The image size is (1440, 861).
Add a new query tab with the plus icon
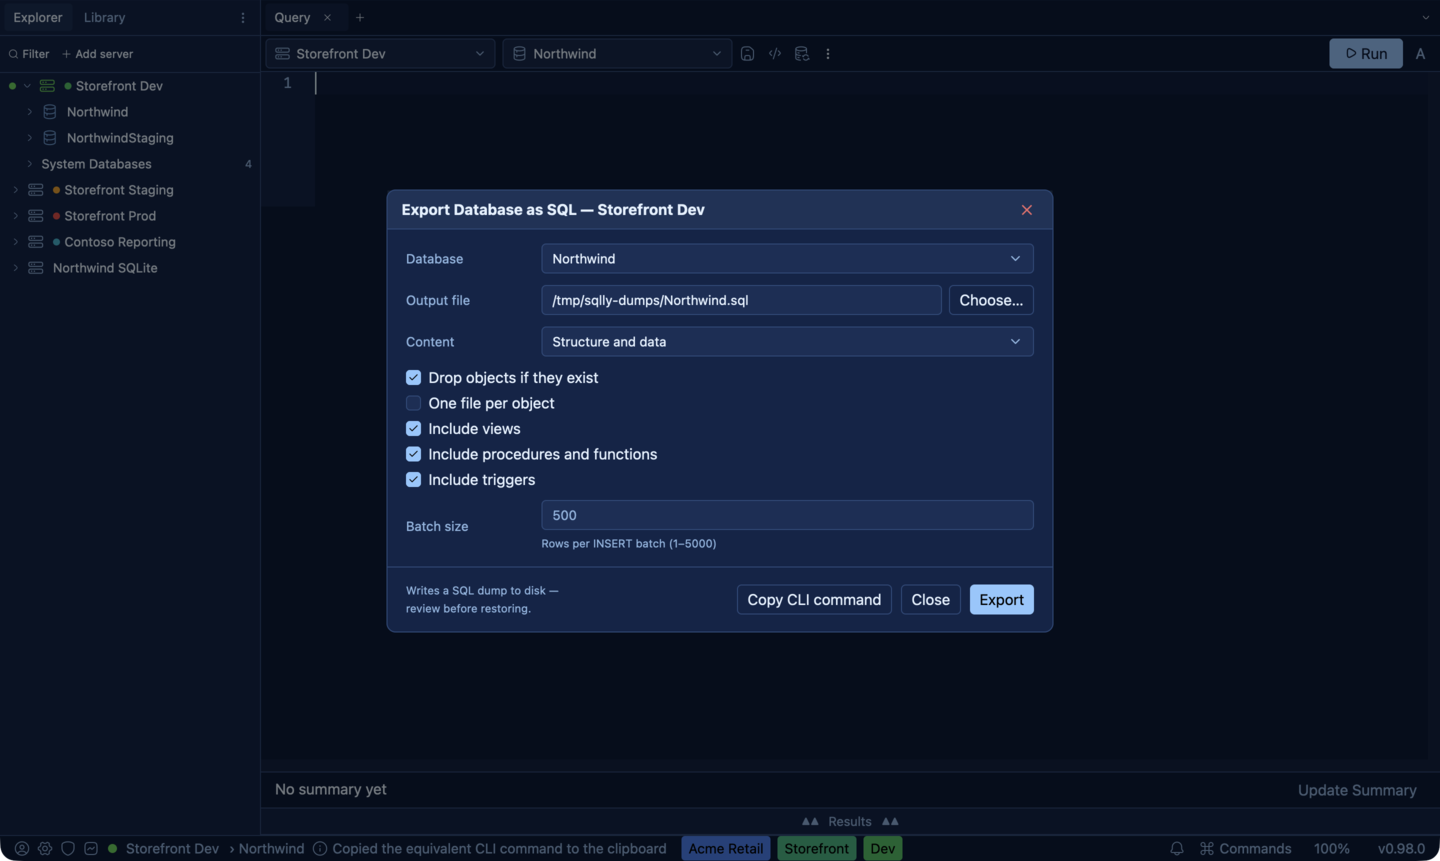tap(360, 18)
